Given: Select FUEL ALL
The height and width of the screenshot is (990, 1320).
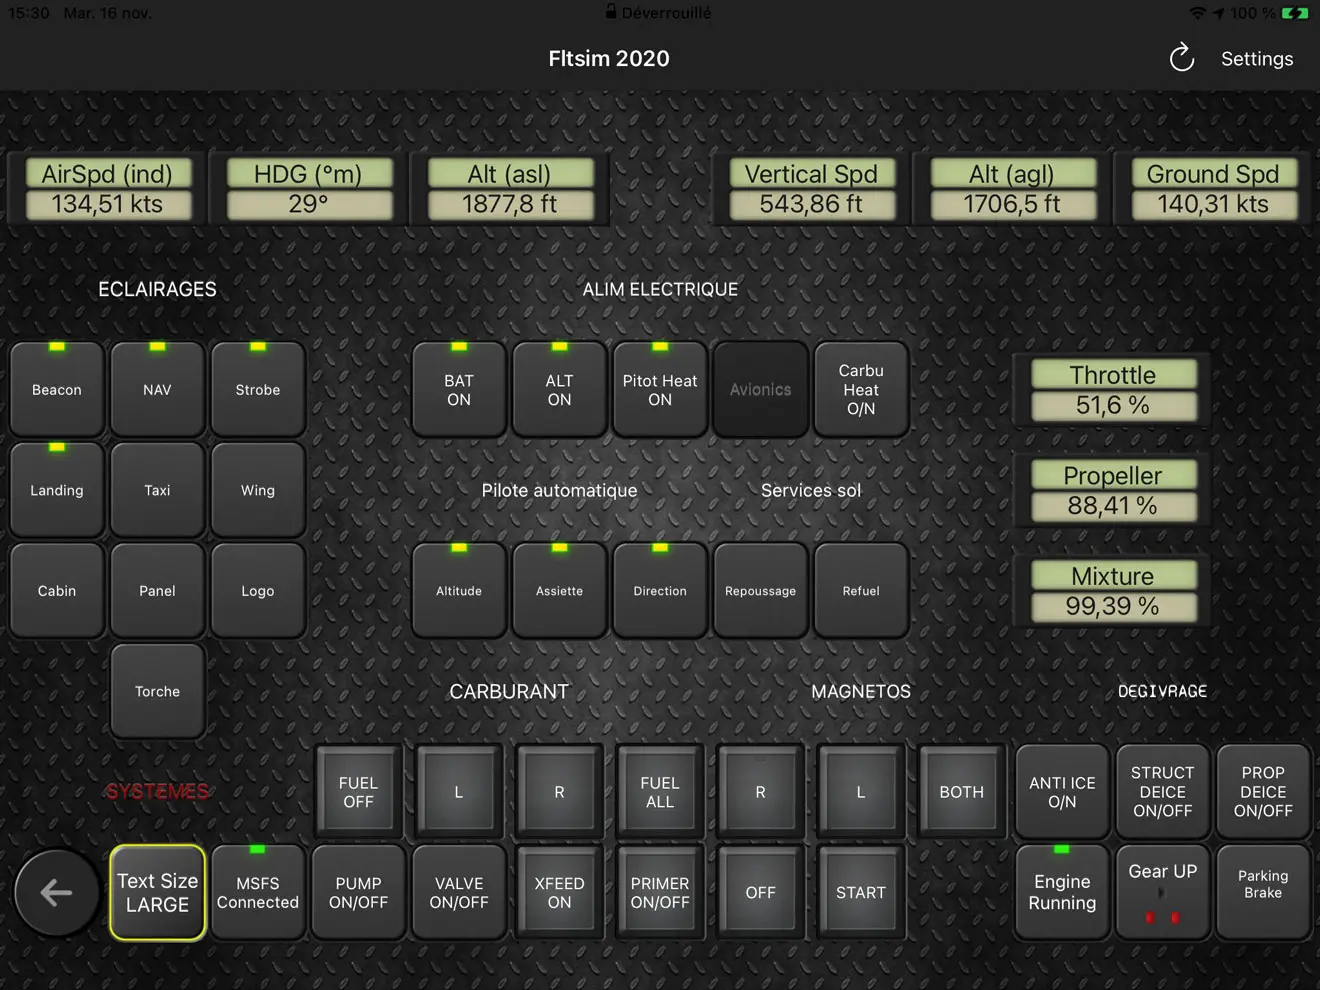Looking at the screenshot, I should (x=660, y=792).
